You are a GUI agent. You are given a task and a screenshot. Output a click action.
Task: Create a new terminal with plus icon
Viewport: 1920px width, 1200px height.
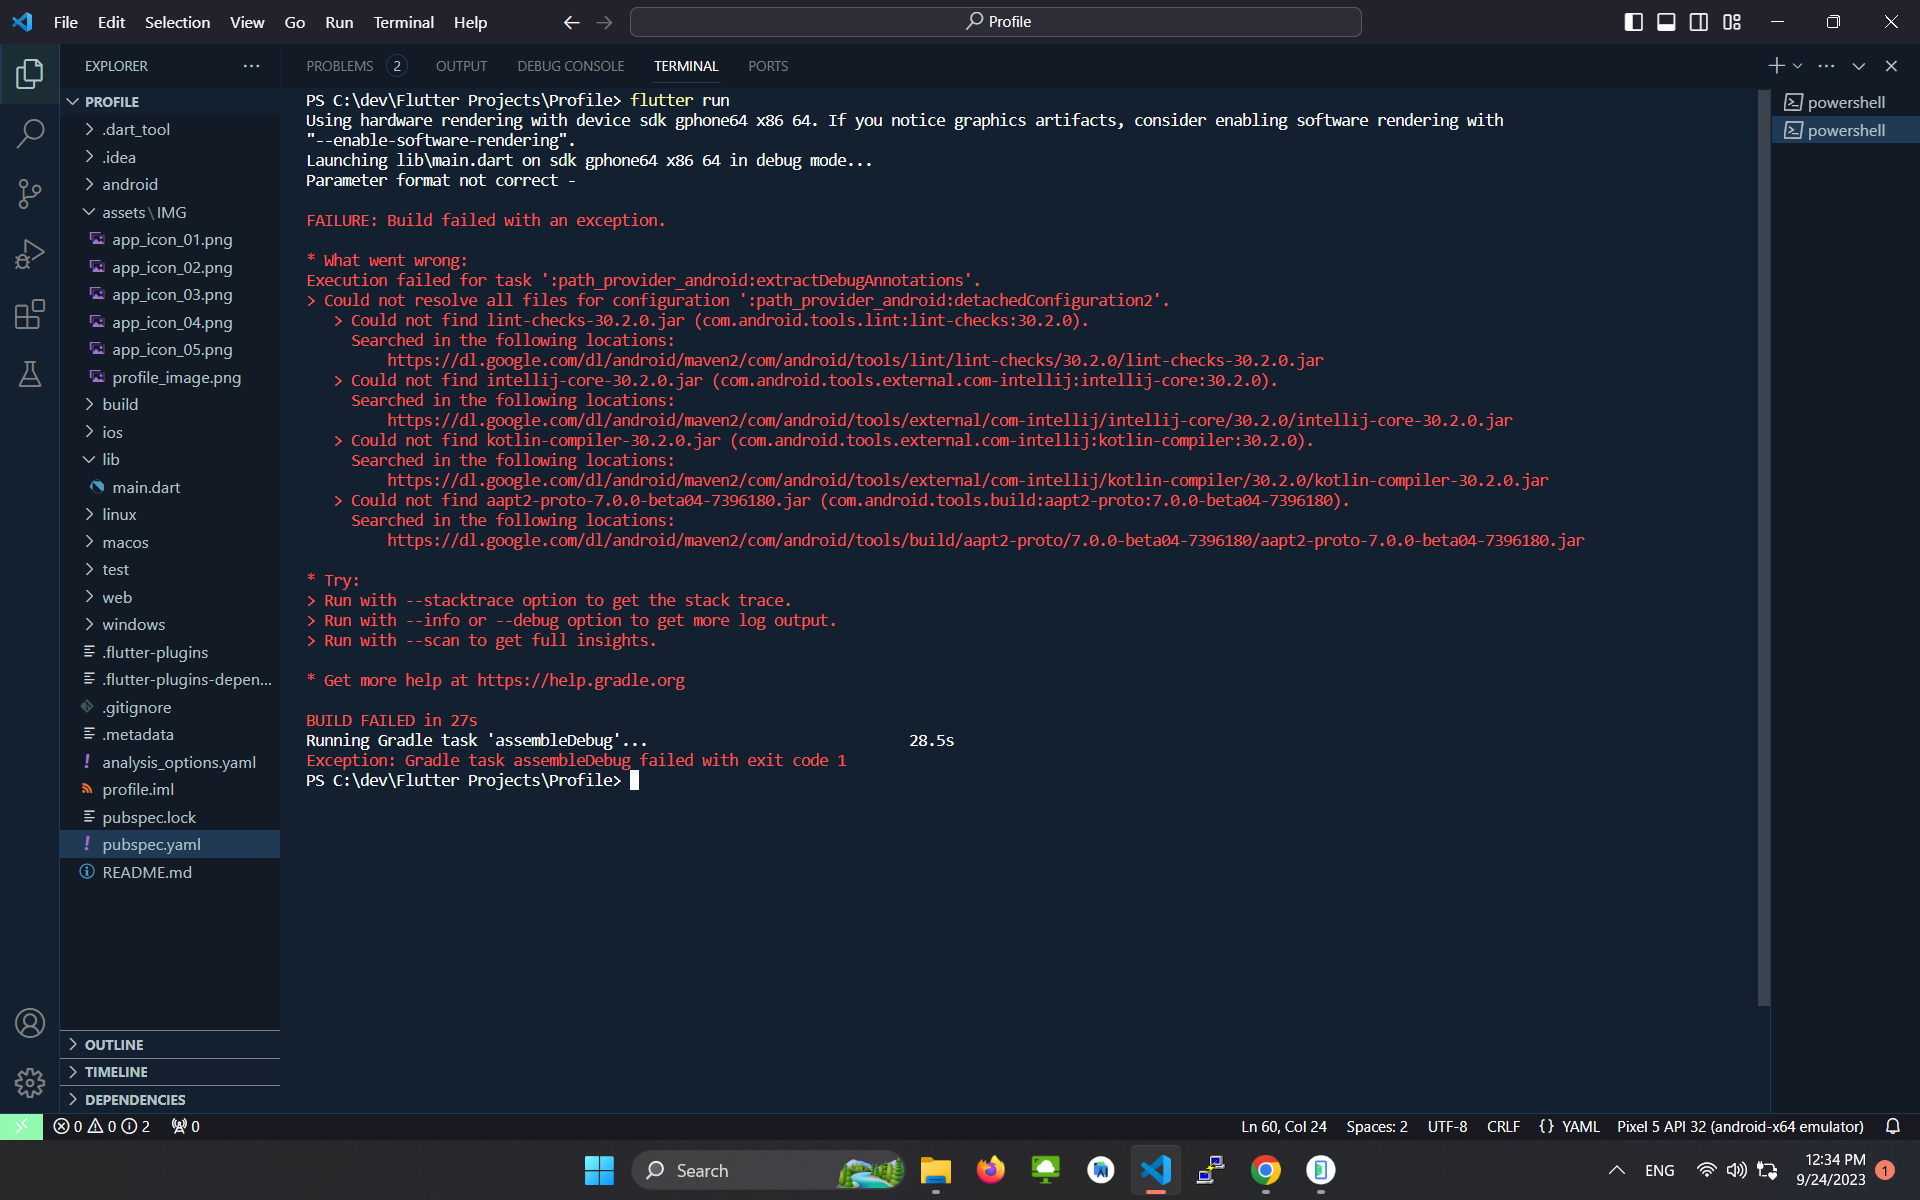1776,66
